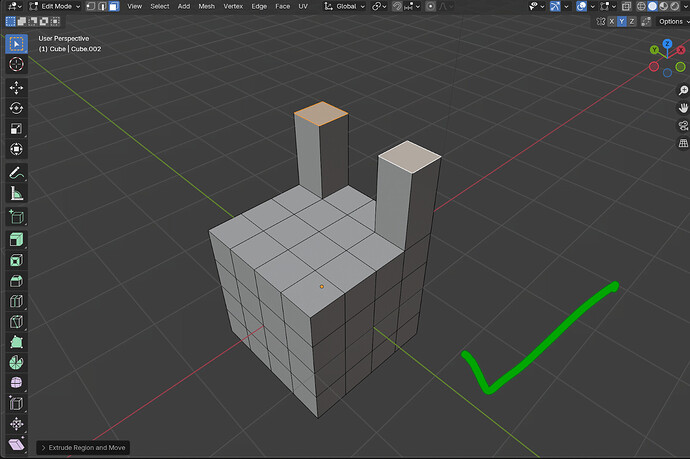Screen dimensions: 690x459
Task: Open Global transform orientation dropdown
Action: click(345, 6)
